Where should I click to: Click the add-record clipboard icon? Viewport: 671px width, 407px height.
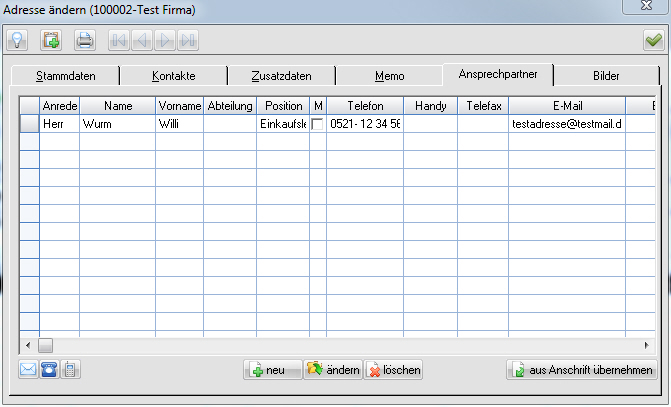[51, 40]
